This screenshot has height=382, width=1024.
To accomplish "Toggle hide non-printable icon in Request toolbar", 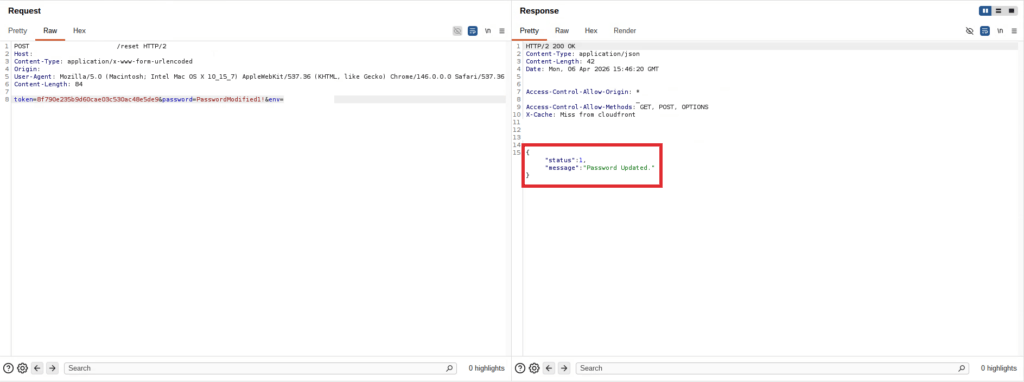I will pyautogui.click(x=458, y=31).
